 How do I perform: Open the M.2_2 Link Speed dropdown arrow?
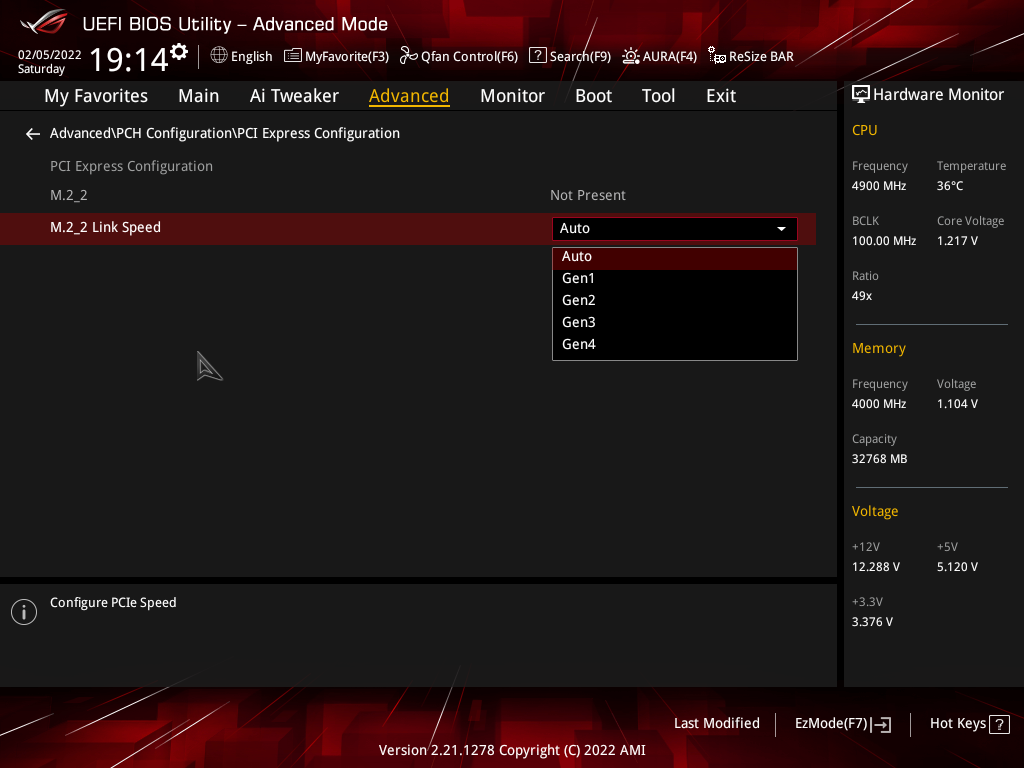[x=781, y=229]
